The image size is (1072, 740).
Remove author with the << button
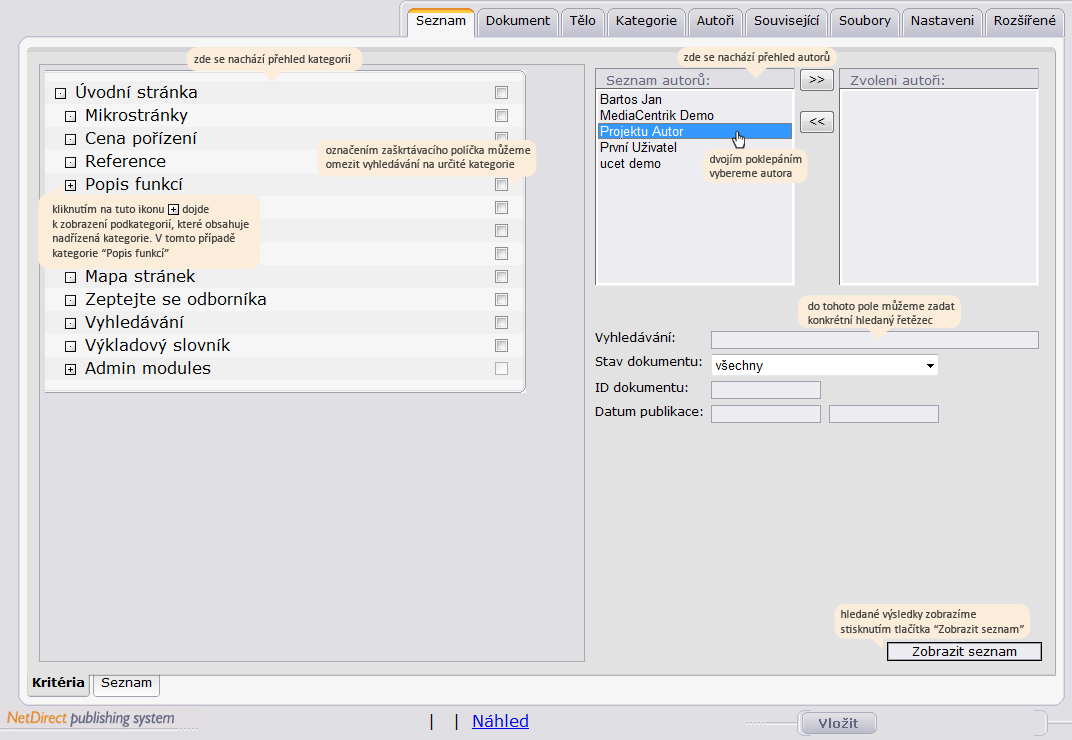(816, 122)
